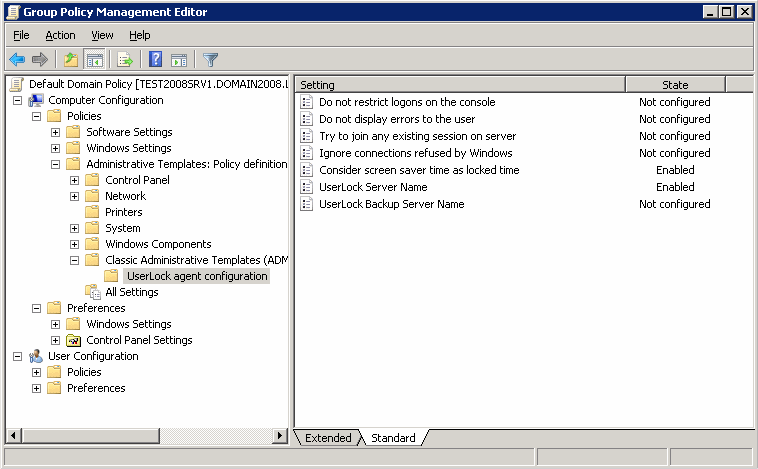The image size is (758, 469).
Task: Click the tree pane horizontal scrollbar right arrow
Action: (x=281, y=436)
